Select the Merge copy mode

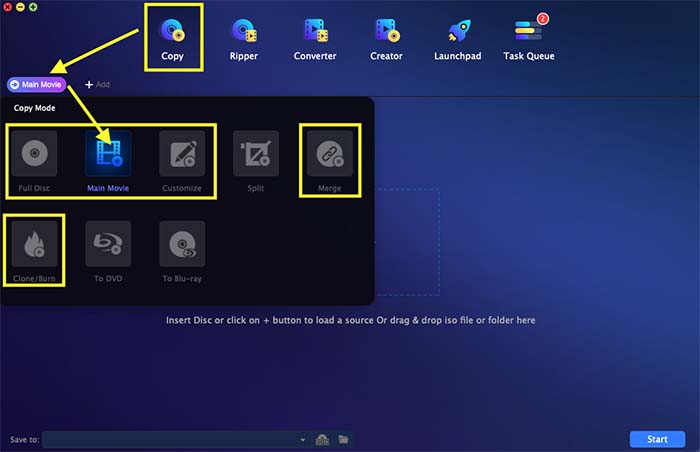tap(330, 161)
